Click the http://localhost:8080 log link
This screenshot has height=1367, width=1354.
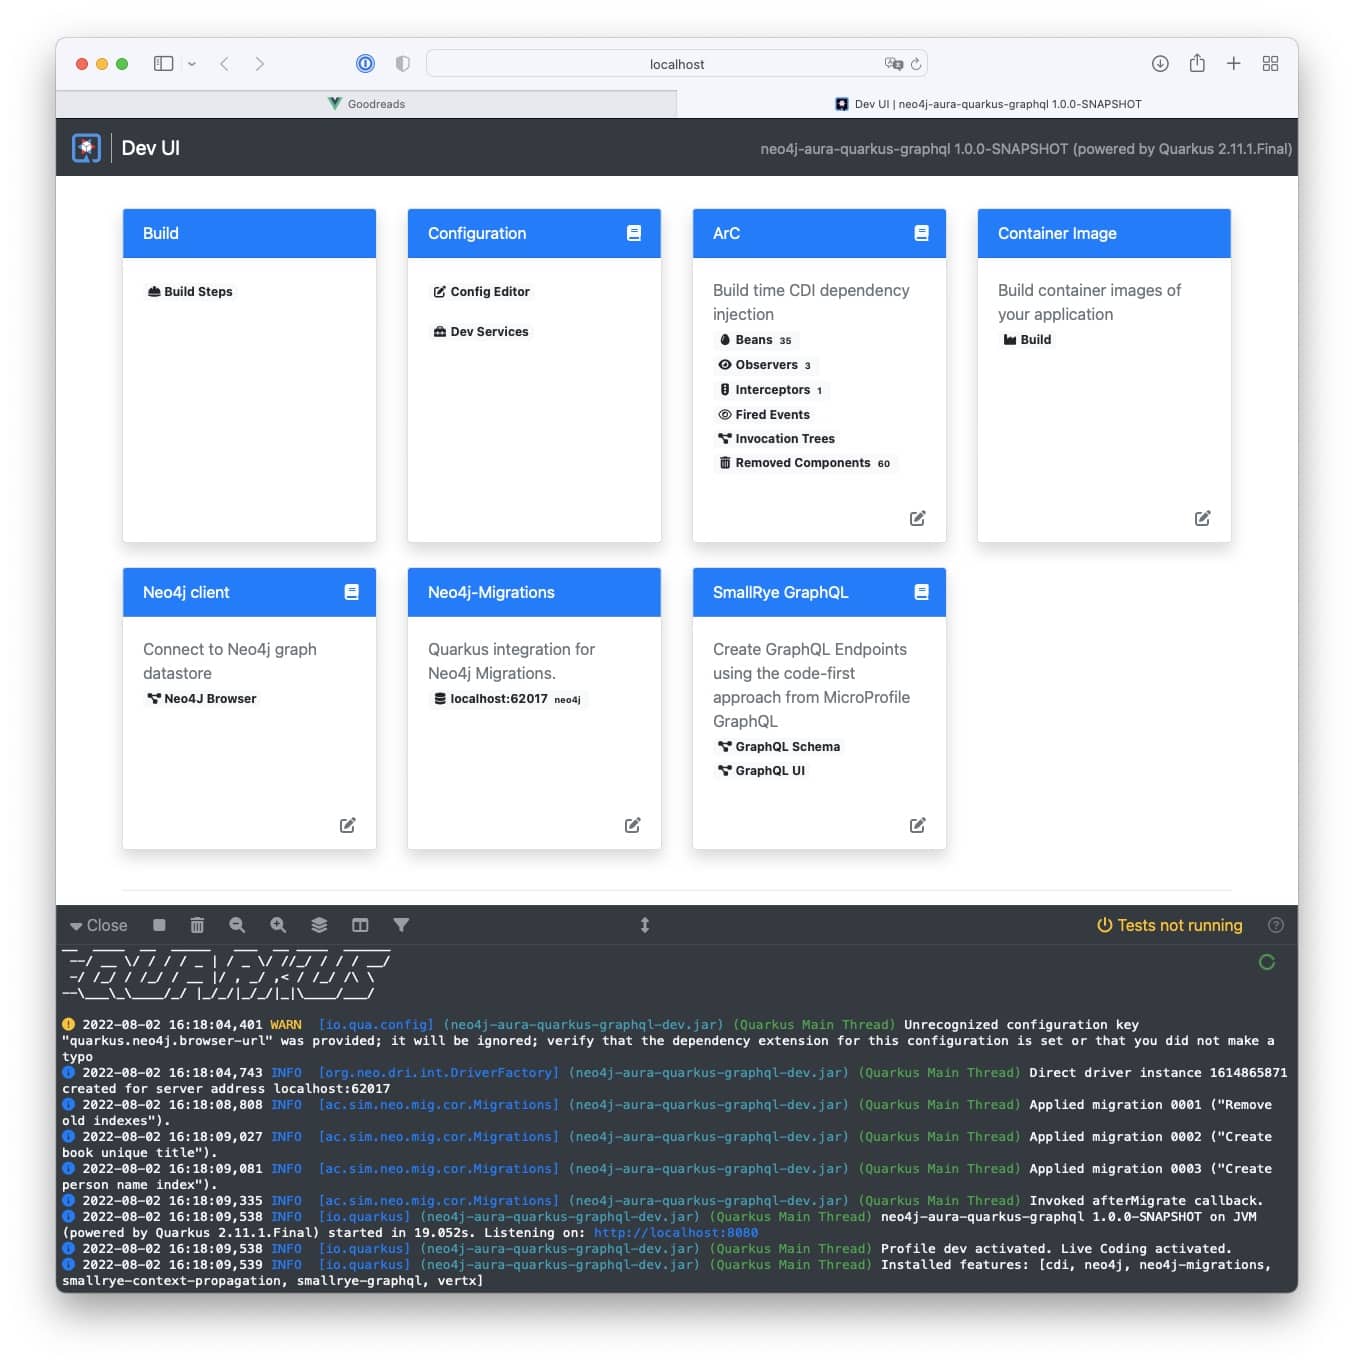click(x=675, y=1233)
